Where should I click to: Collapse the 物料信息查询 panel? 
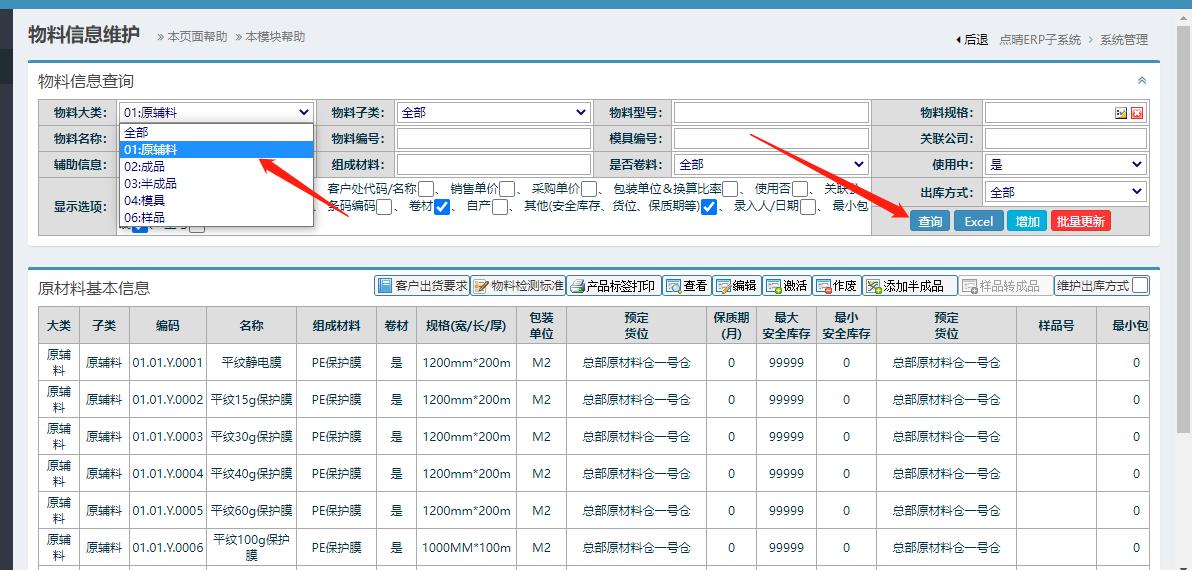1142,81
